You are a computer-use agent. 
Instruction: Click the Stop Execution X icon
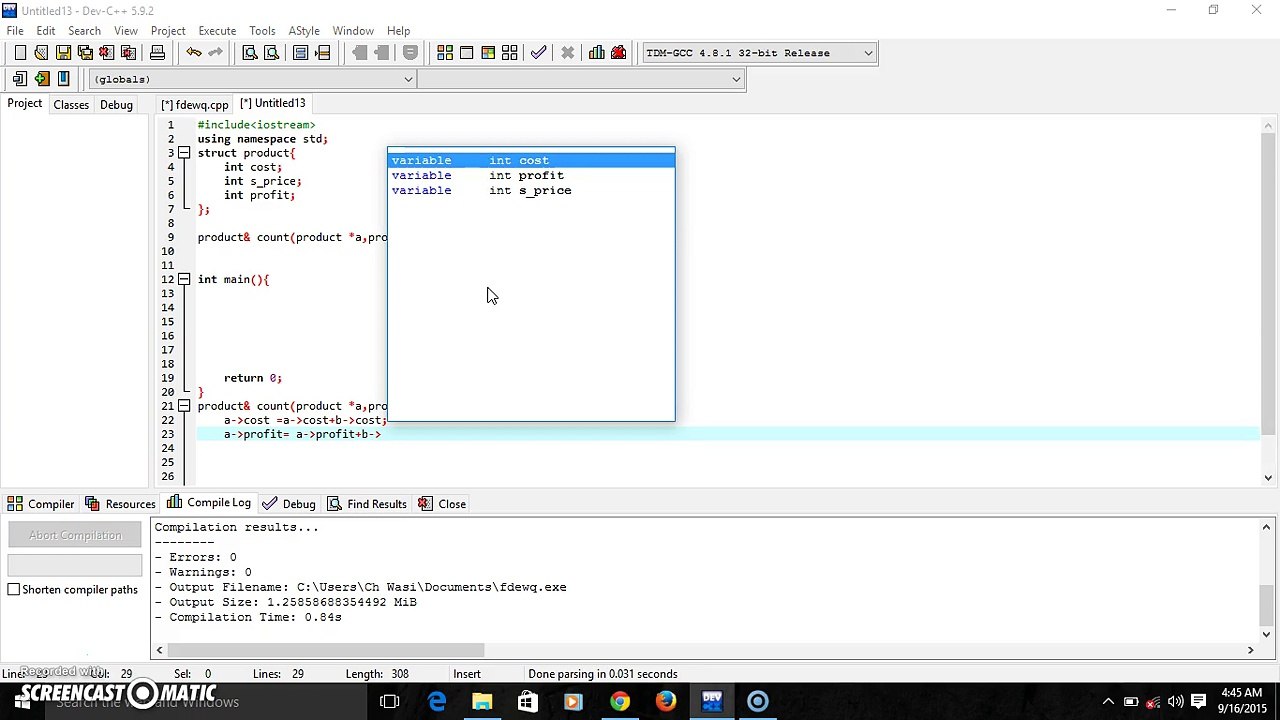[x=568, y=53]
